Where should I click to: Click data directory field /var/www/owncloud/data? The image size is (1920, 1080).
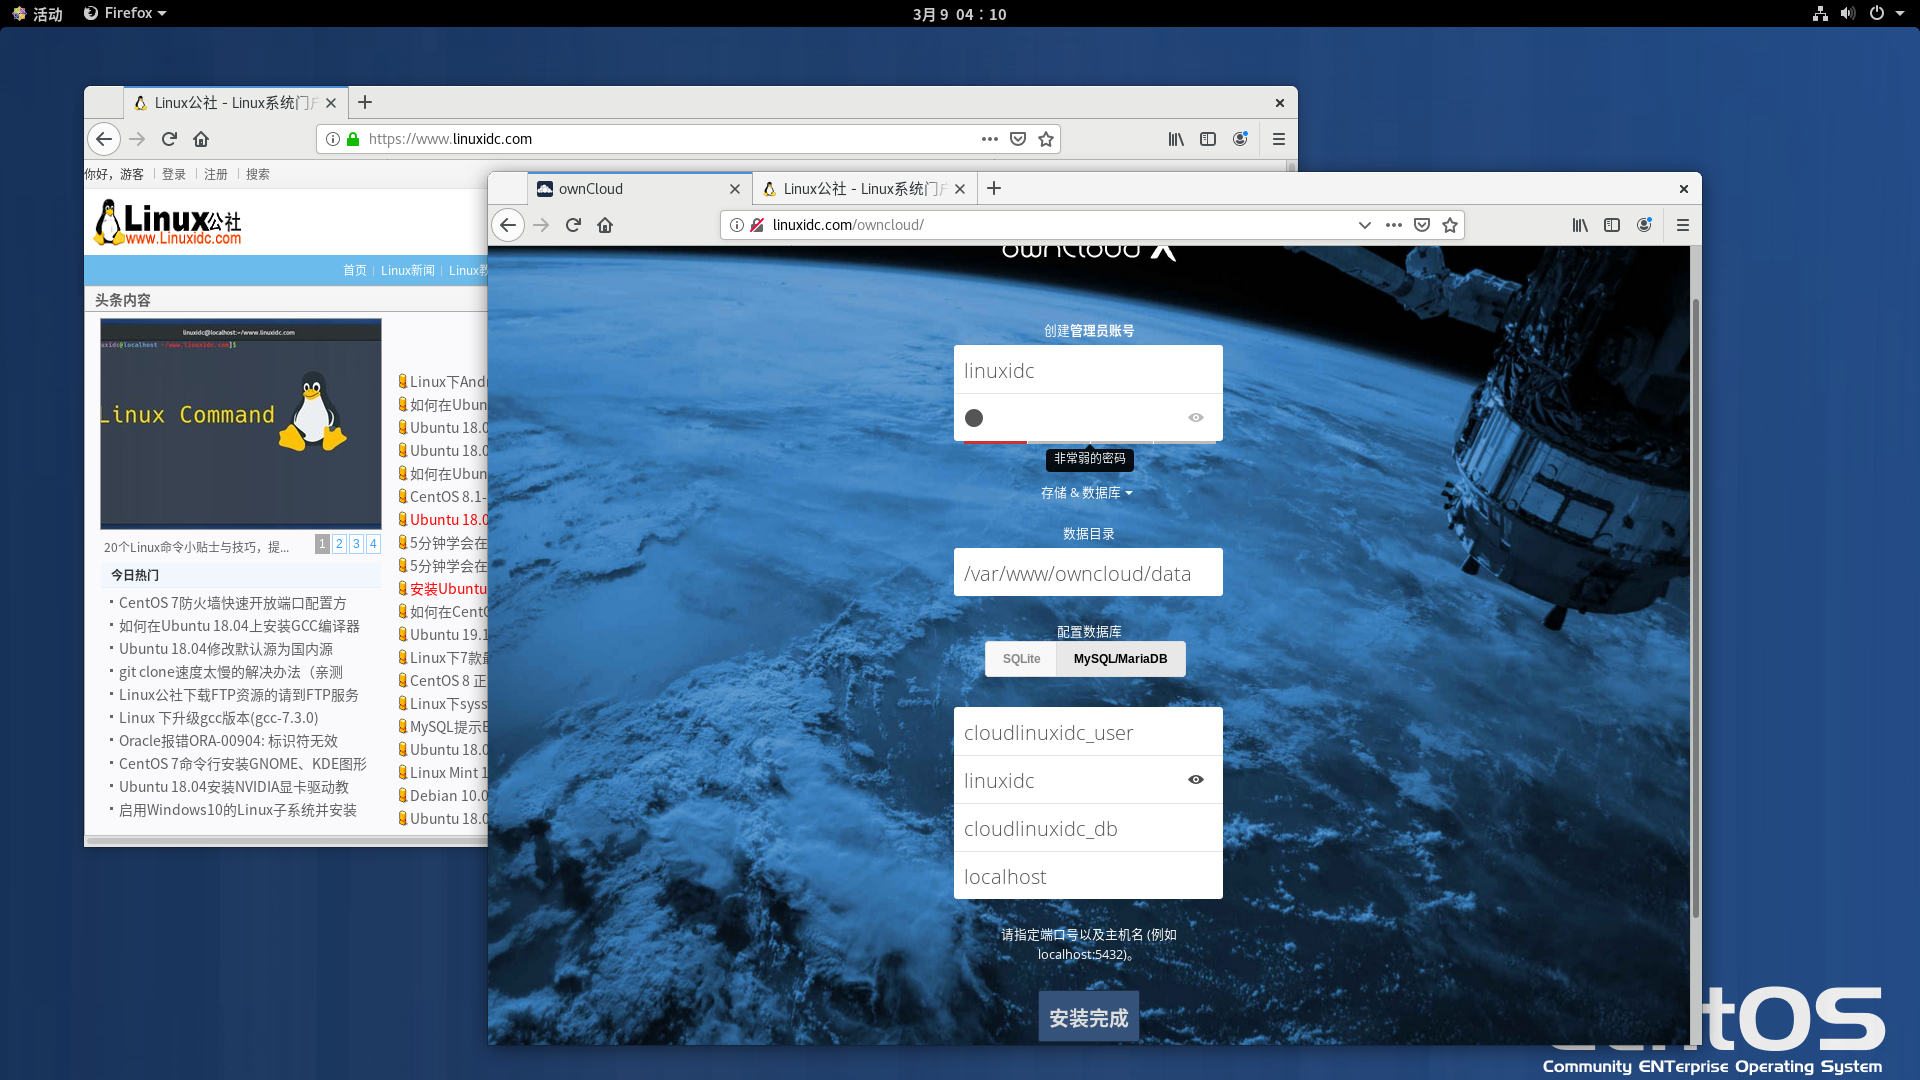(1088, 573)
